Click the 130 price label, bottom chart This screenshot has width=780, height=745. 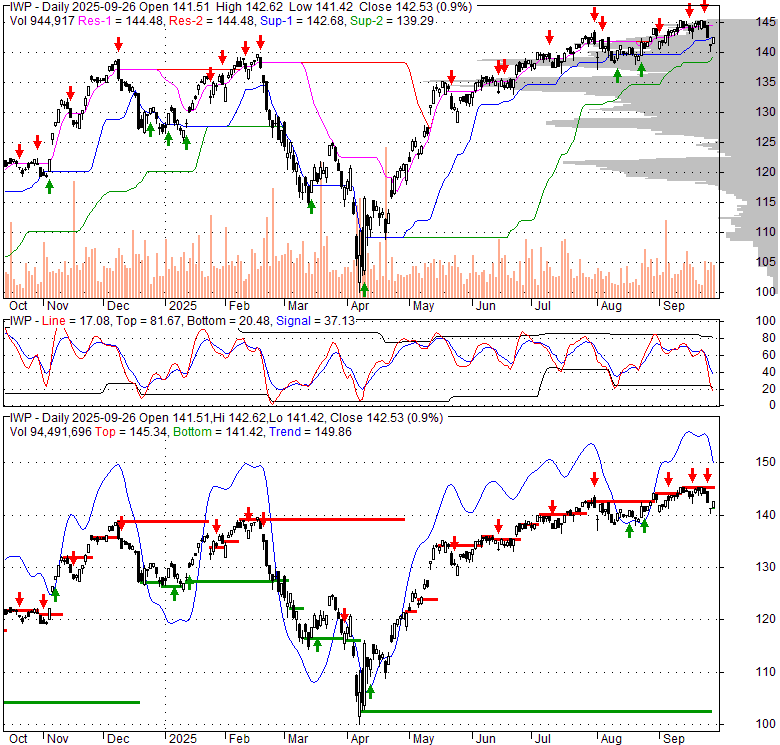[765, 567]
